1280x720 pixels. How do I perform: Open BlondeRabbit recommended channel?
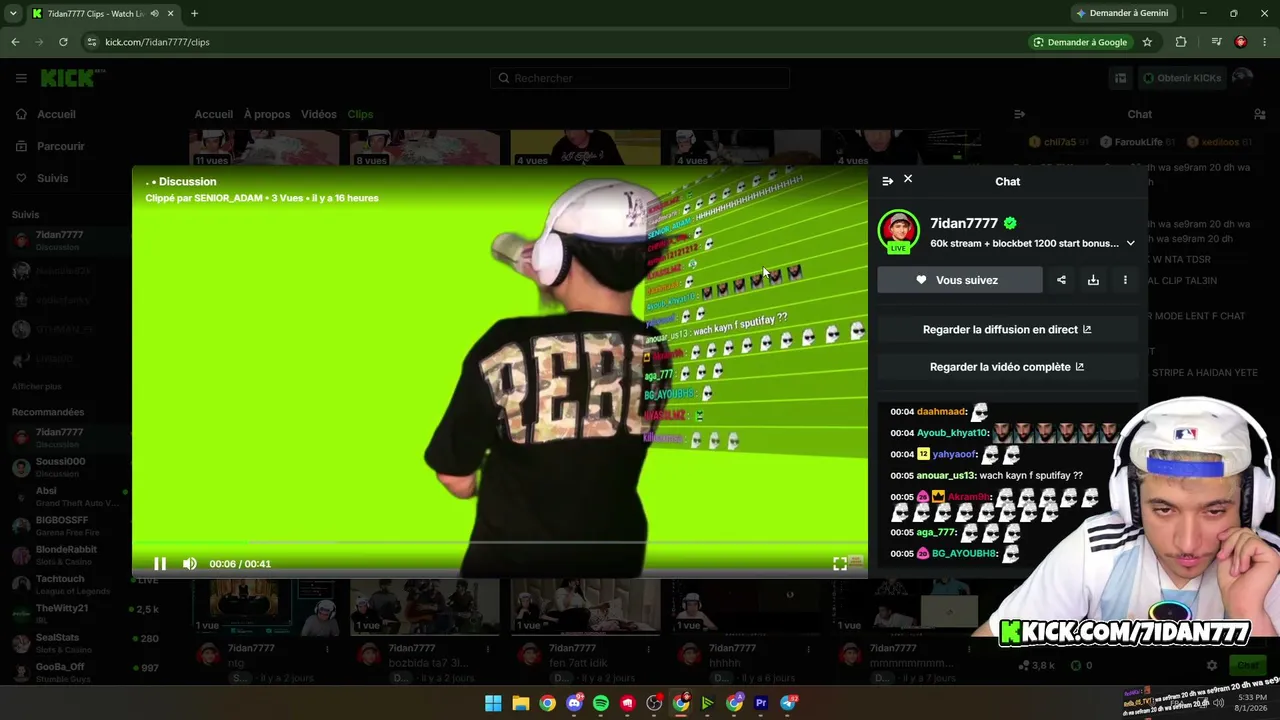pyautogui.click(x=66, y=554)
